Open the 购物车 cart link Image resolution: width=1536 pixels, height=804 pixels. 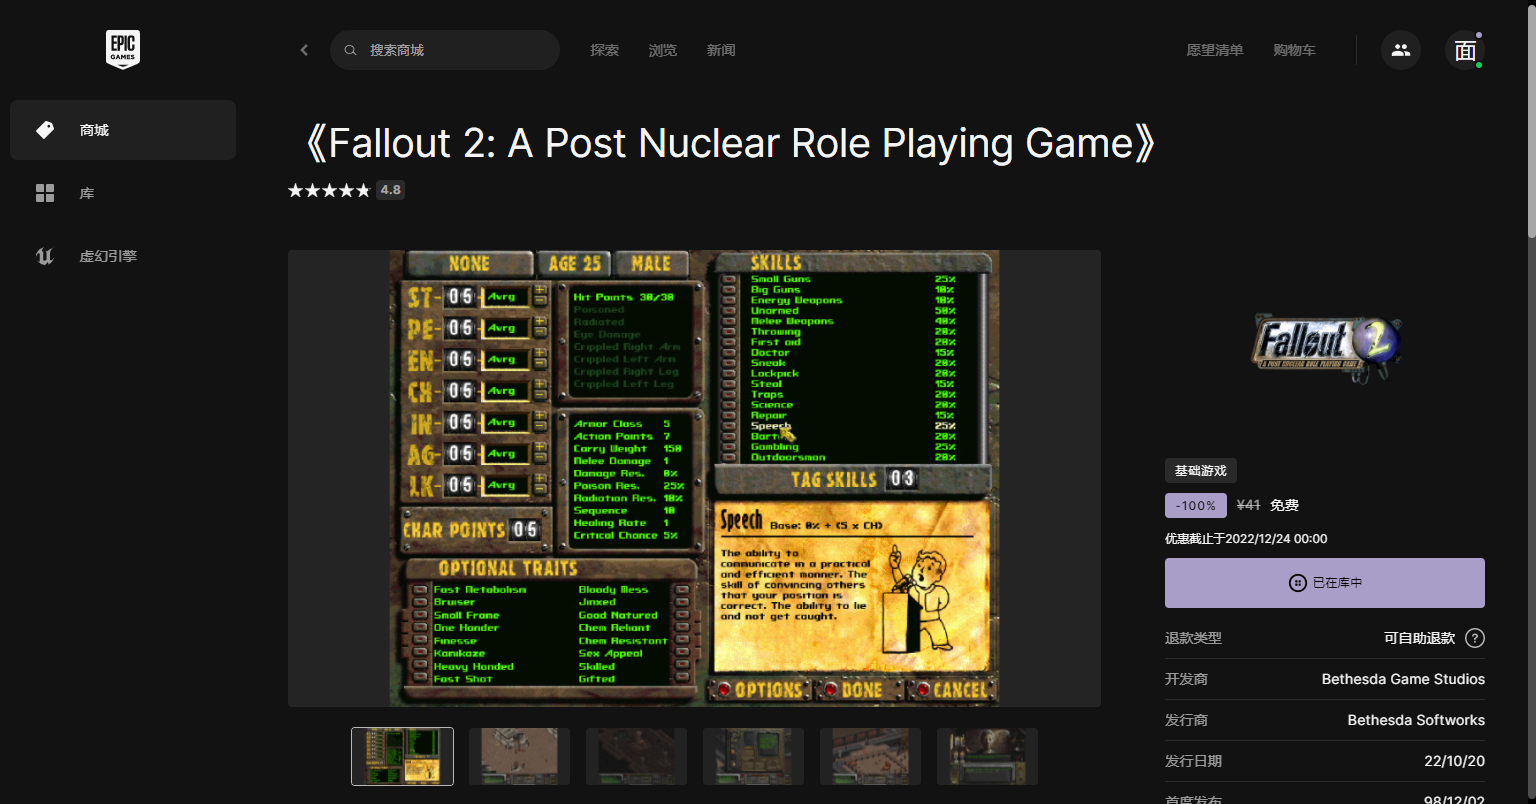pos(1294,50)
